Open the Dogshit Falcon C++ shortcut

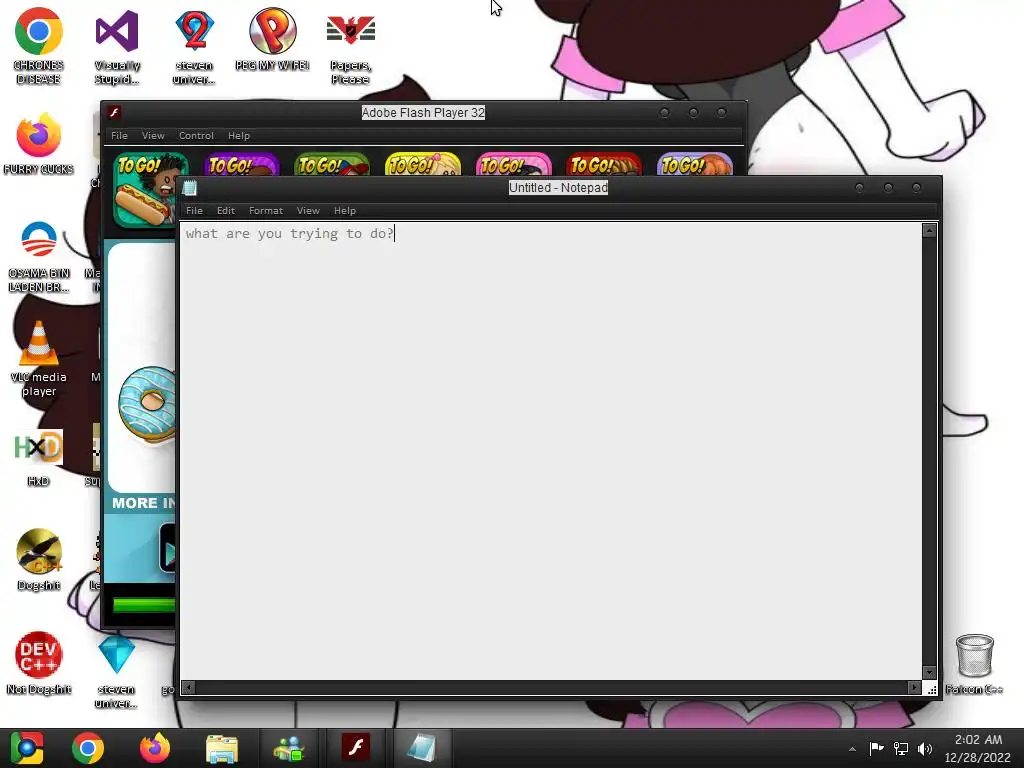point(39,560)
